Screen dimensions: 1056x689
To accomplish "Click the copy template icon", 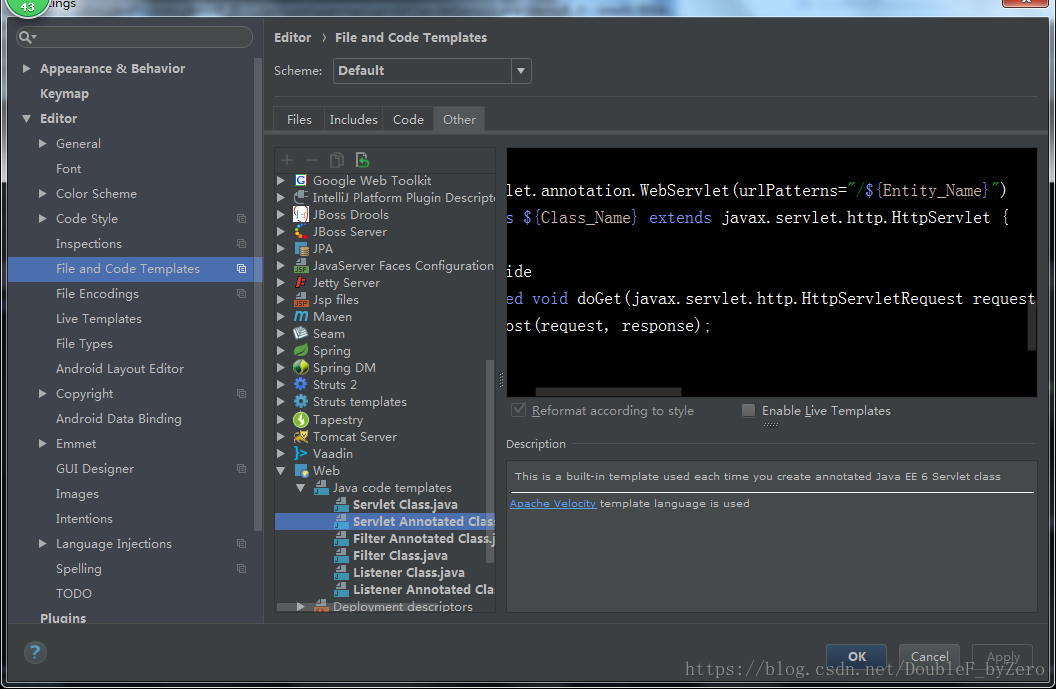I will tap(337, 160).
